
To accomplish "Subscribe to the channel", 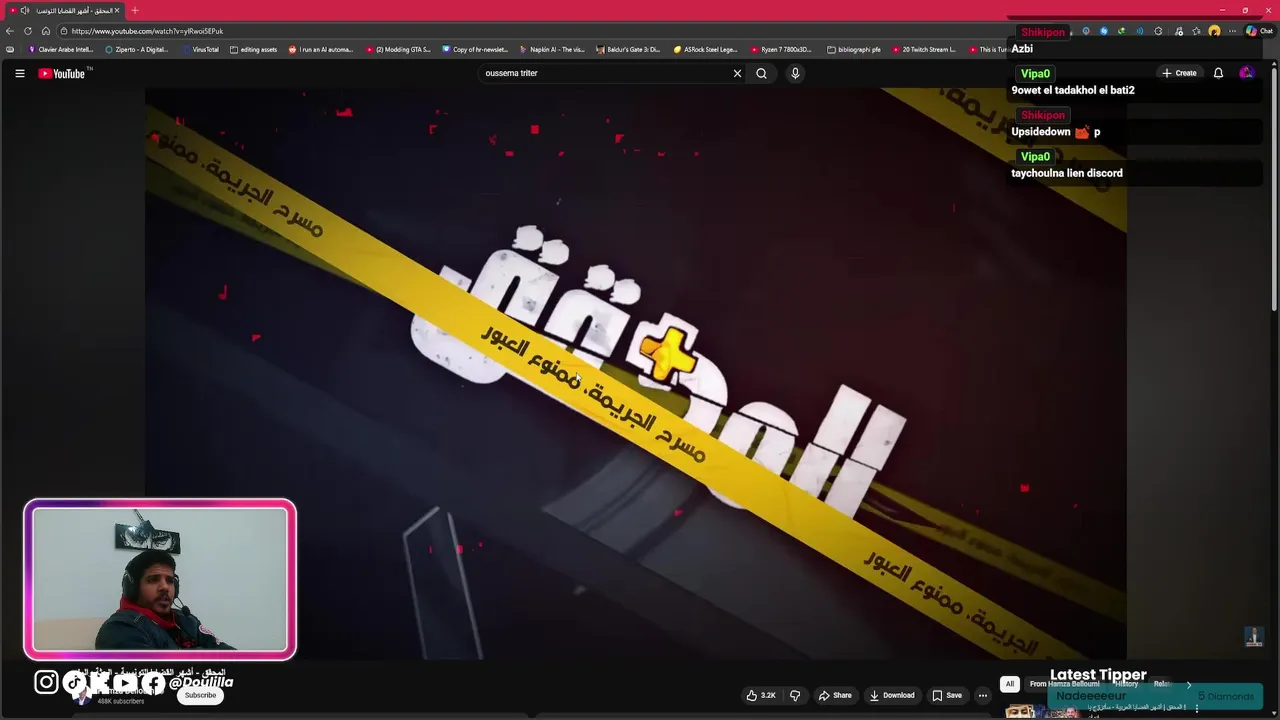I will click(x=200, y=695).
